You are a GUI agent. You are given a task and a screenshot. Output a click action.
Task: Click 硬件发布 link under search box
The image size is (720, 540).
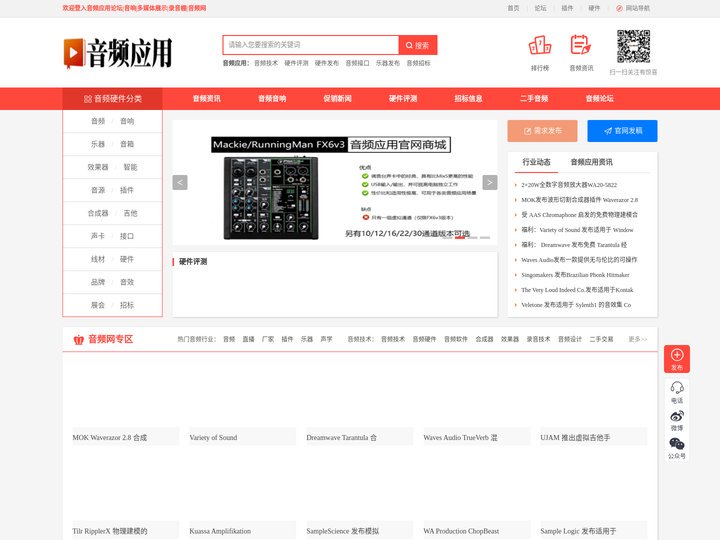coord(326,63)
